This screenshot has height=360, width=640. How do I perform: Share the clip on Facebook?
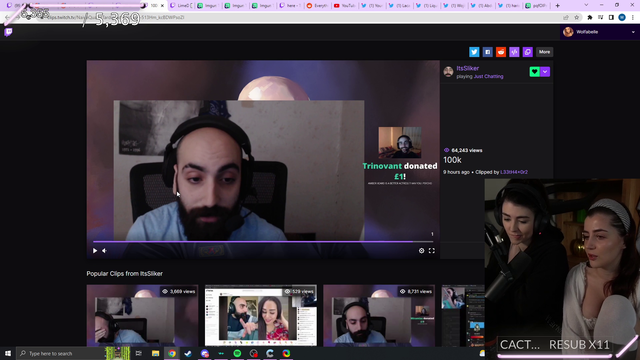coord(487,52)
